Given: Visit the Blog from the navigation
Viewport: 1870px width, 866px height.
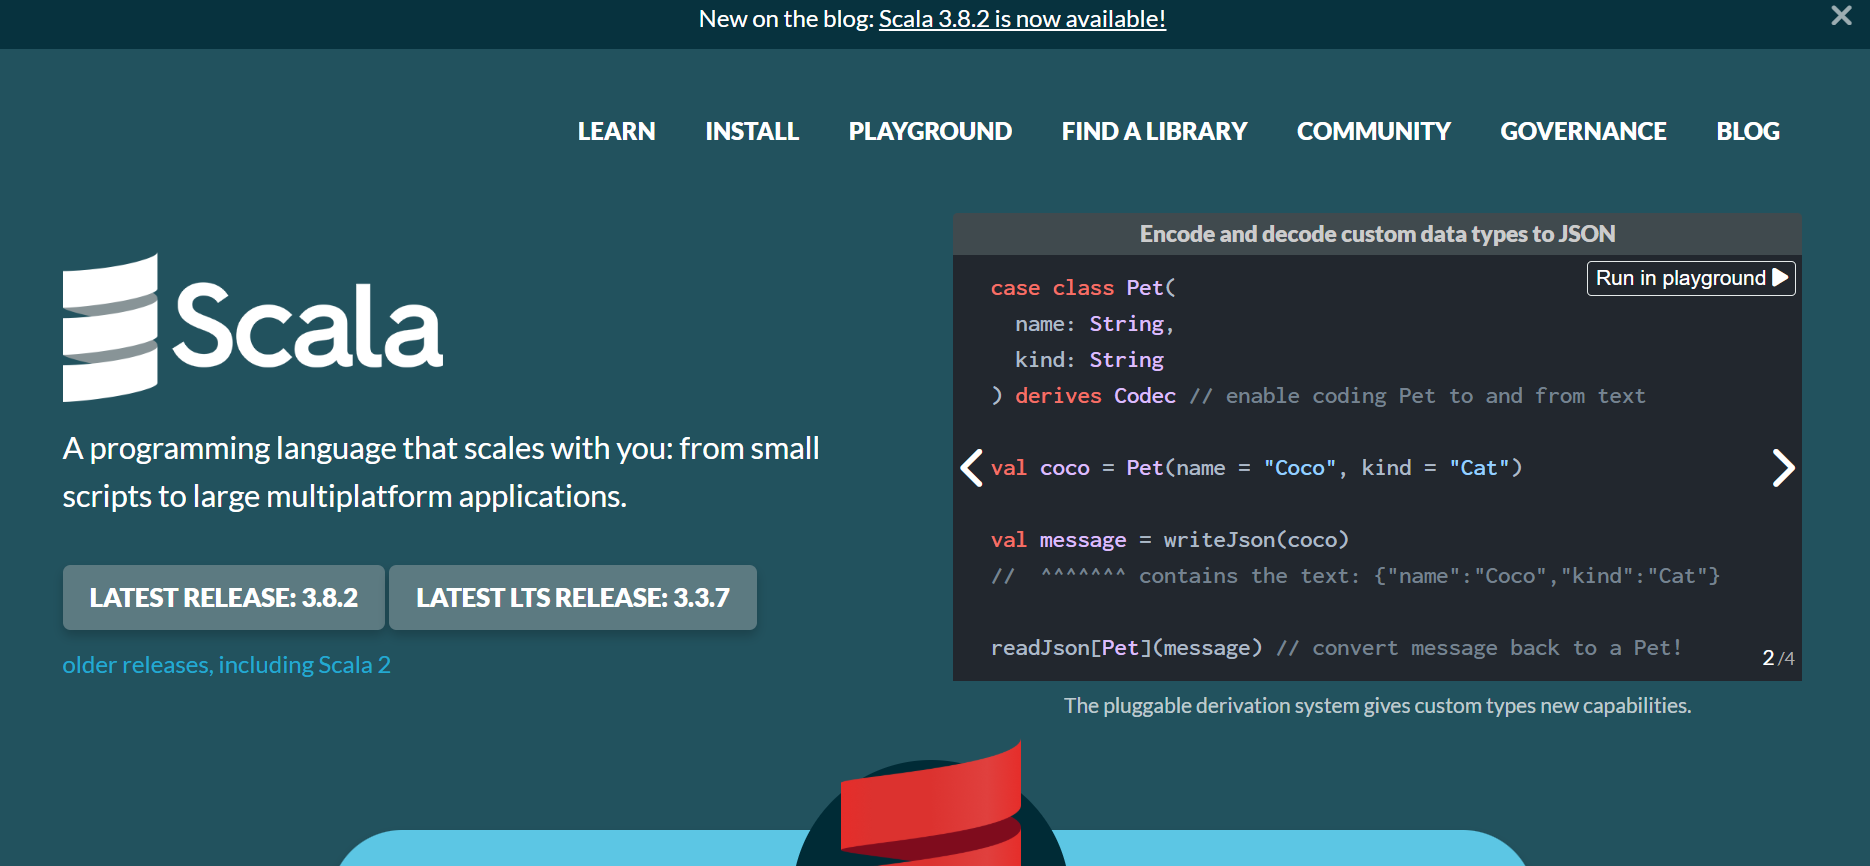Looking at the screenshot, I should 1748,131.
